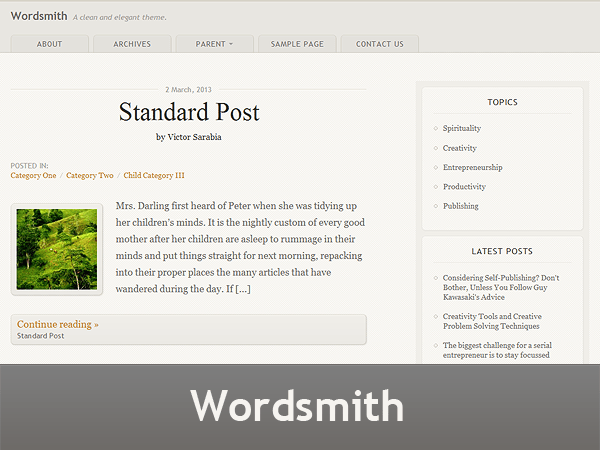Screen dimensions: 600x450
Task: Open the Sample Page tab
Action: click(x=297, y=44)
